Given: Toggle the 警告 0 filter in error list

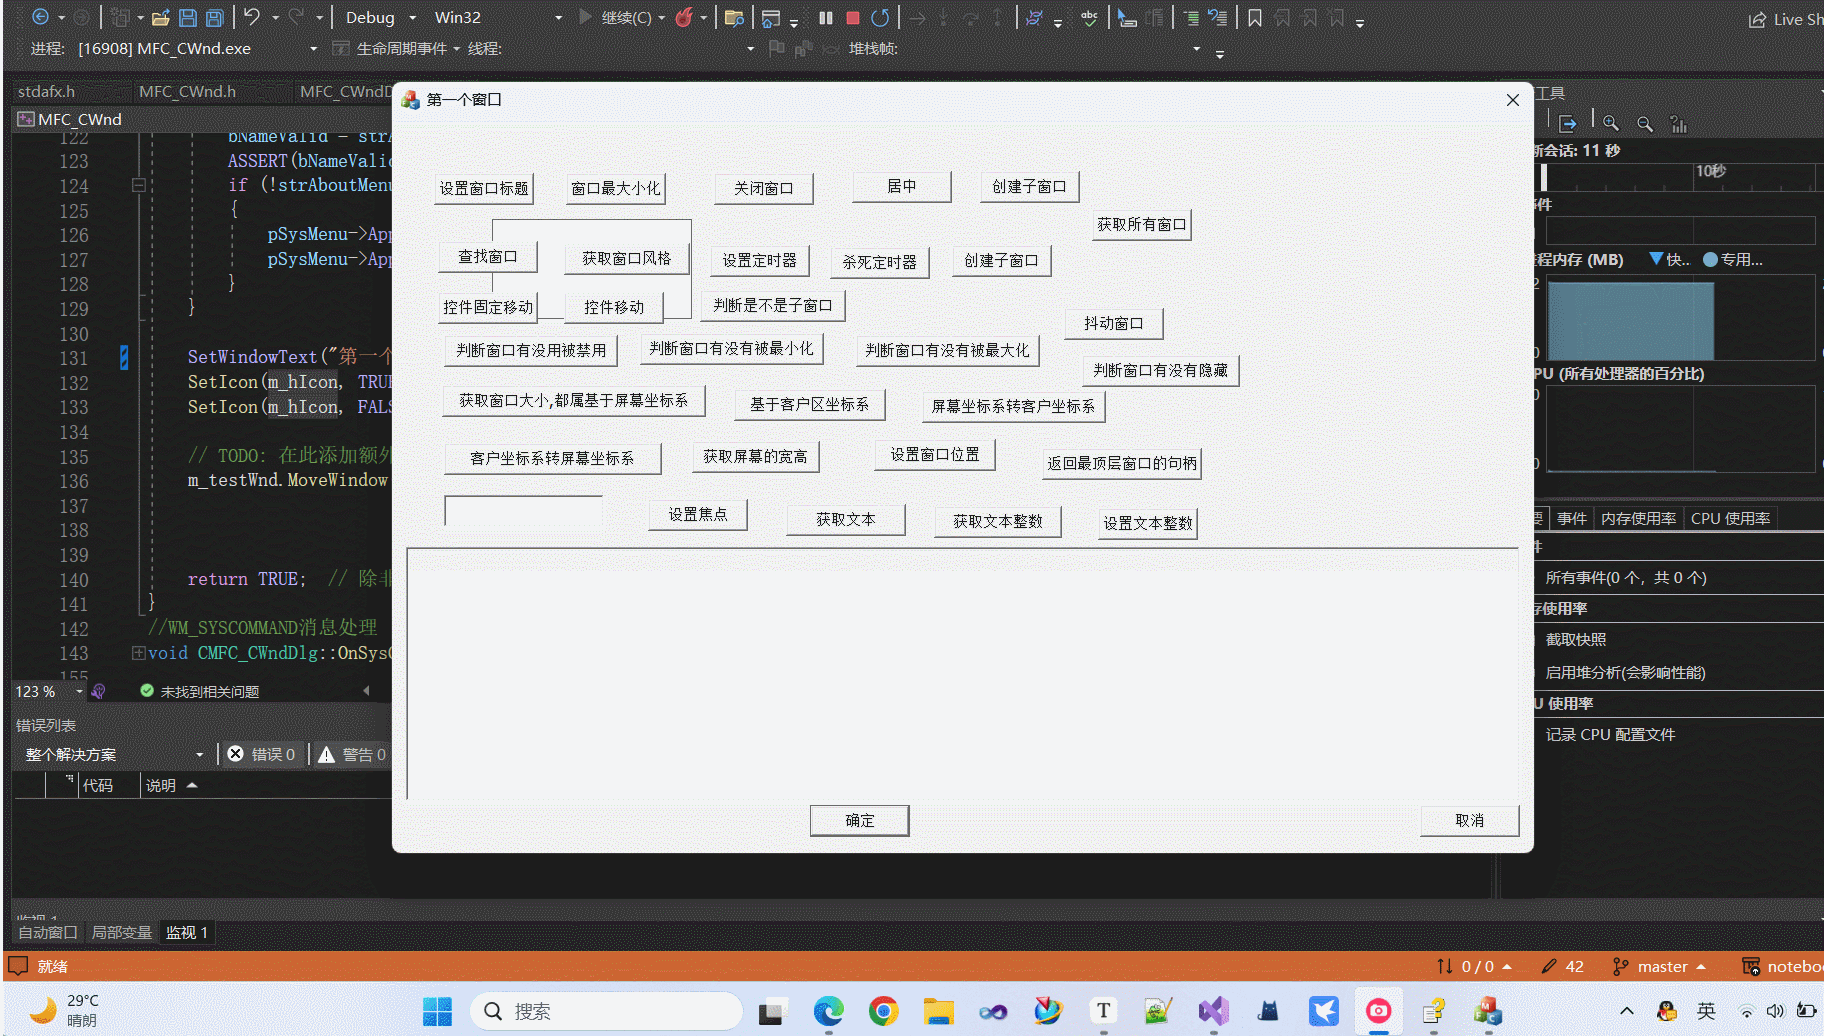Looking at the screenshot, I should point(351,753).
